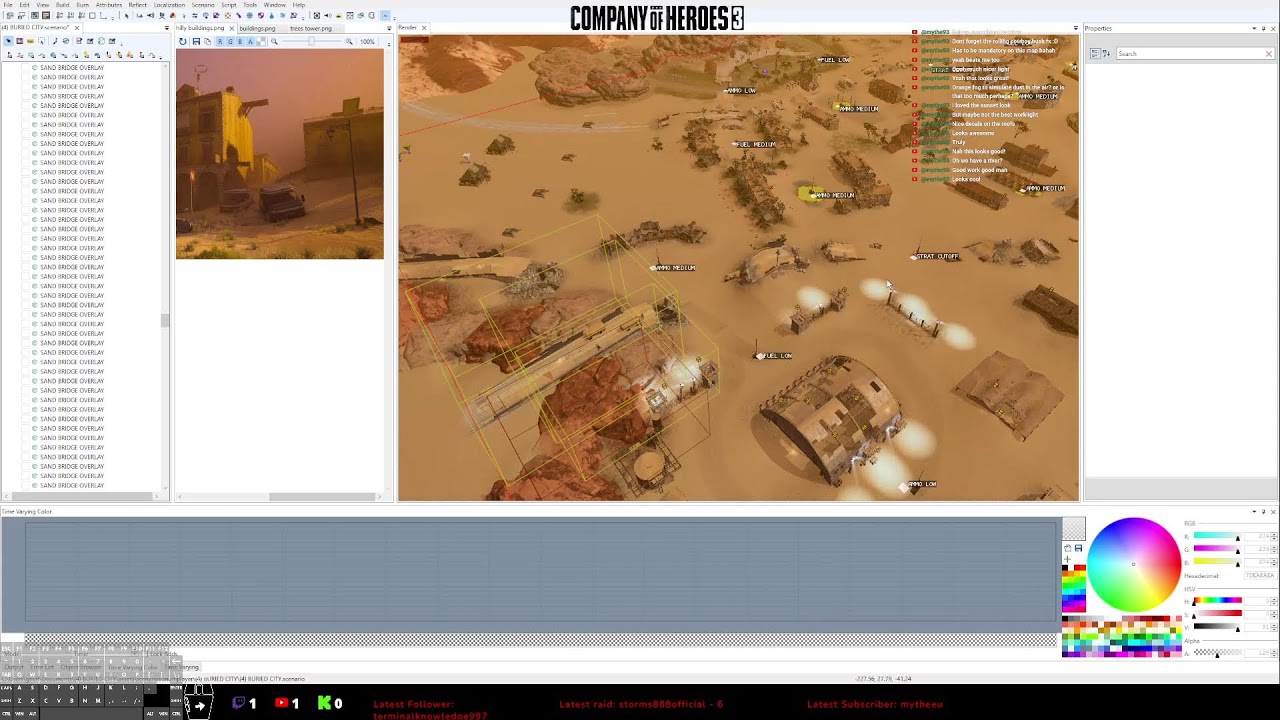The width and height of the screenshot is (1280, 720).
Task: Toggle the B channel in image viewer
Action: (240, 41)
